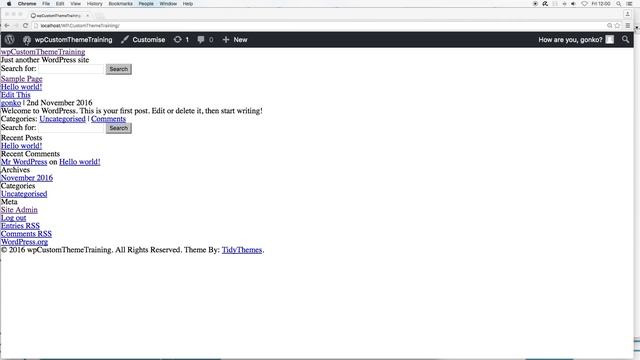640x360 pixels.
Task: Open the WordPress.org link
Action: [x=24, y=242]
